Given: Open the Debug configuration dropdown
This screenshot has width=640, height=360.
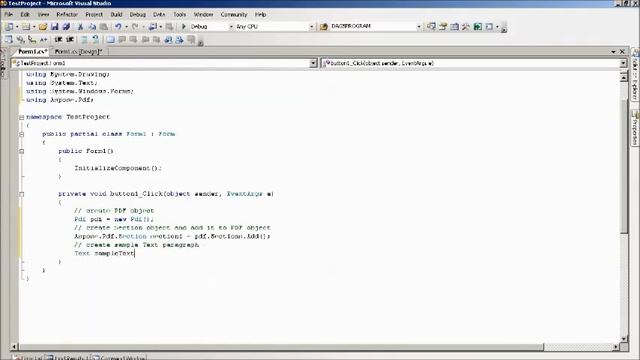Looking at the screenshot, I should [231, 27].
